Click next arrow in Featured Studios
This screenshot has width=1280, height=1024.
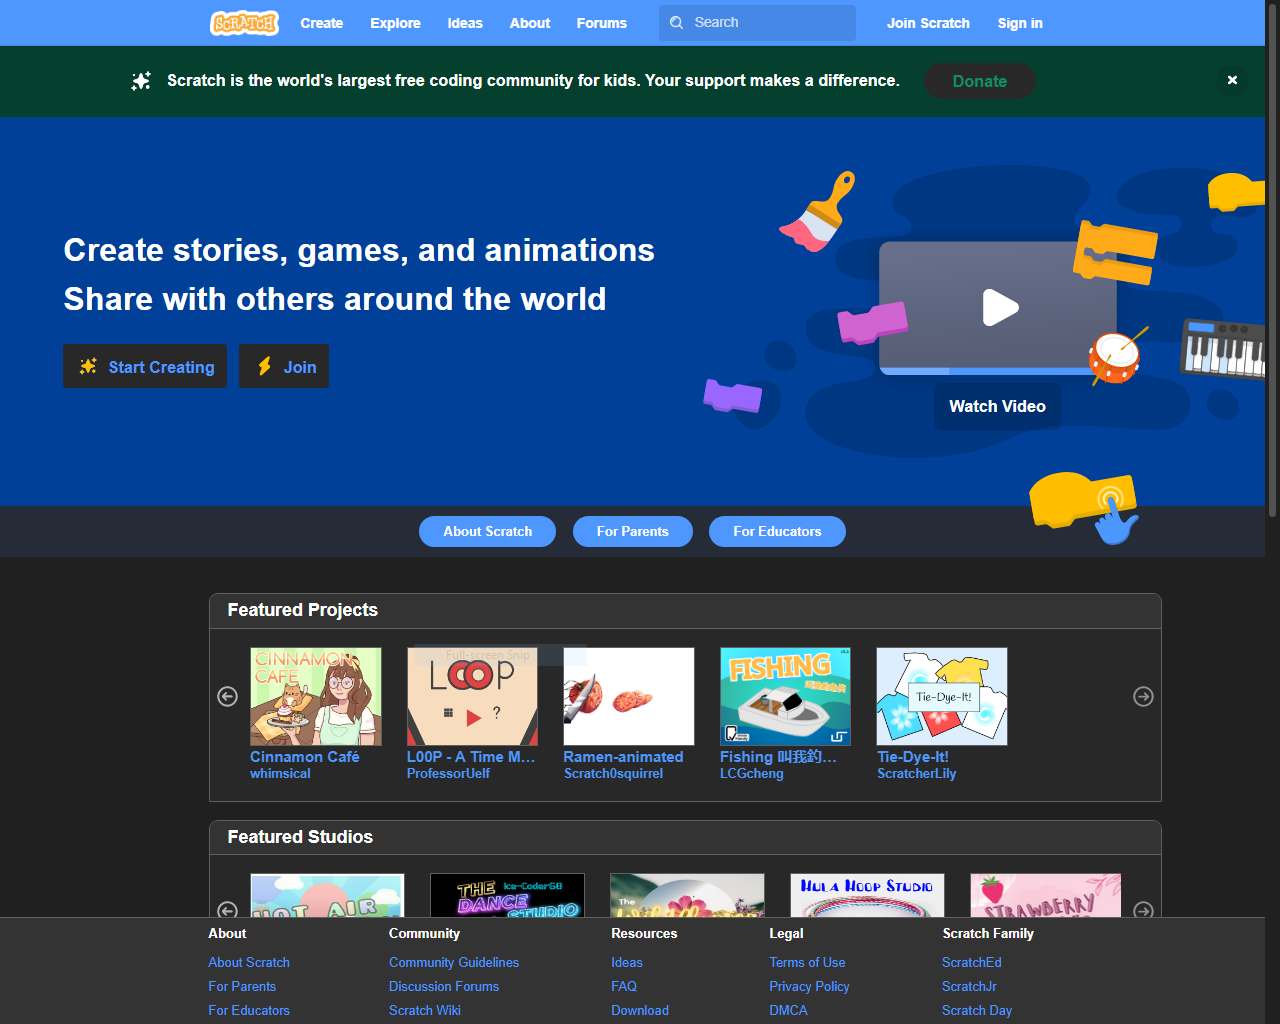coord(1143,910)
